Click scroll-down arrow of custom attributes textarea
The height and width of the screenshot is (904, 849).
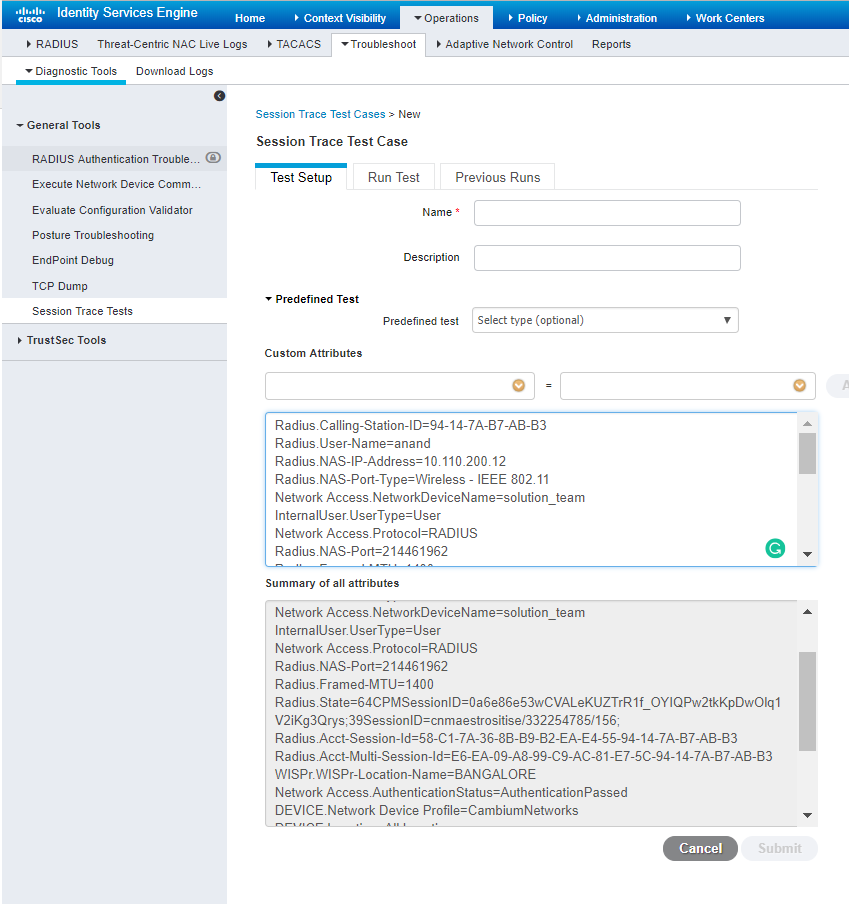[807, 554]
